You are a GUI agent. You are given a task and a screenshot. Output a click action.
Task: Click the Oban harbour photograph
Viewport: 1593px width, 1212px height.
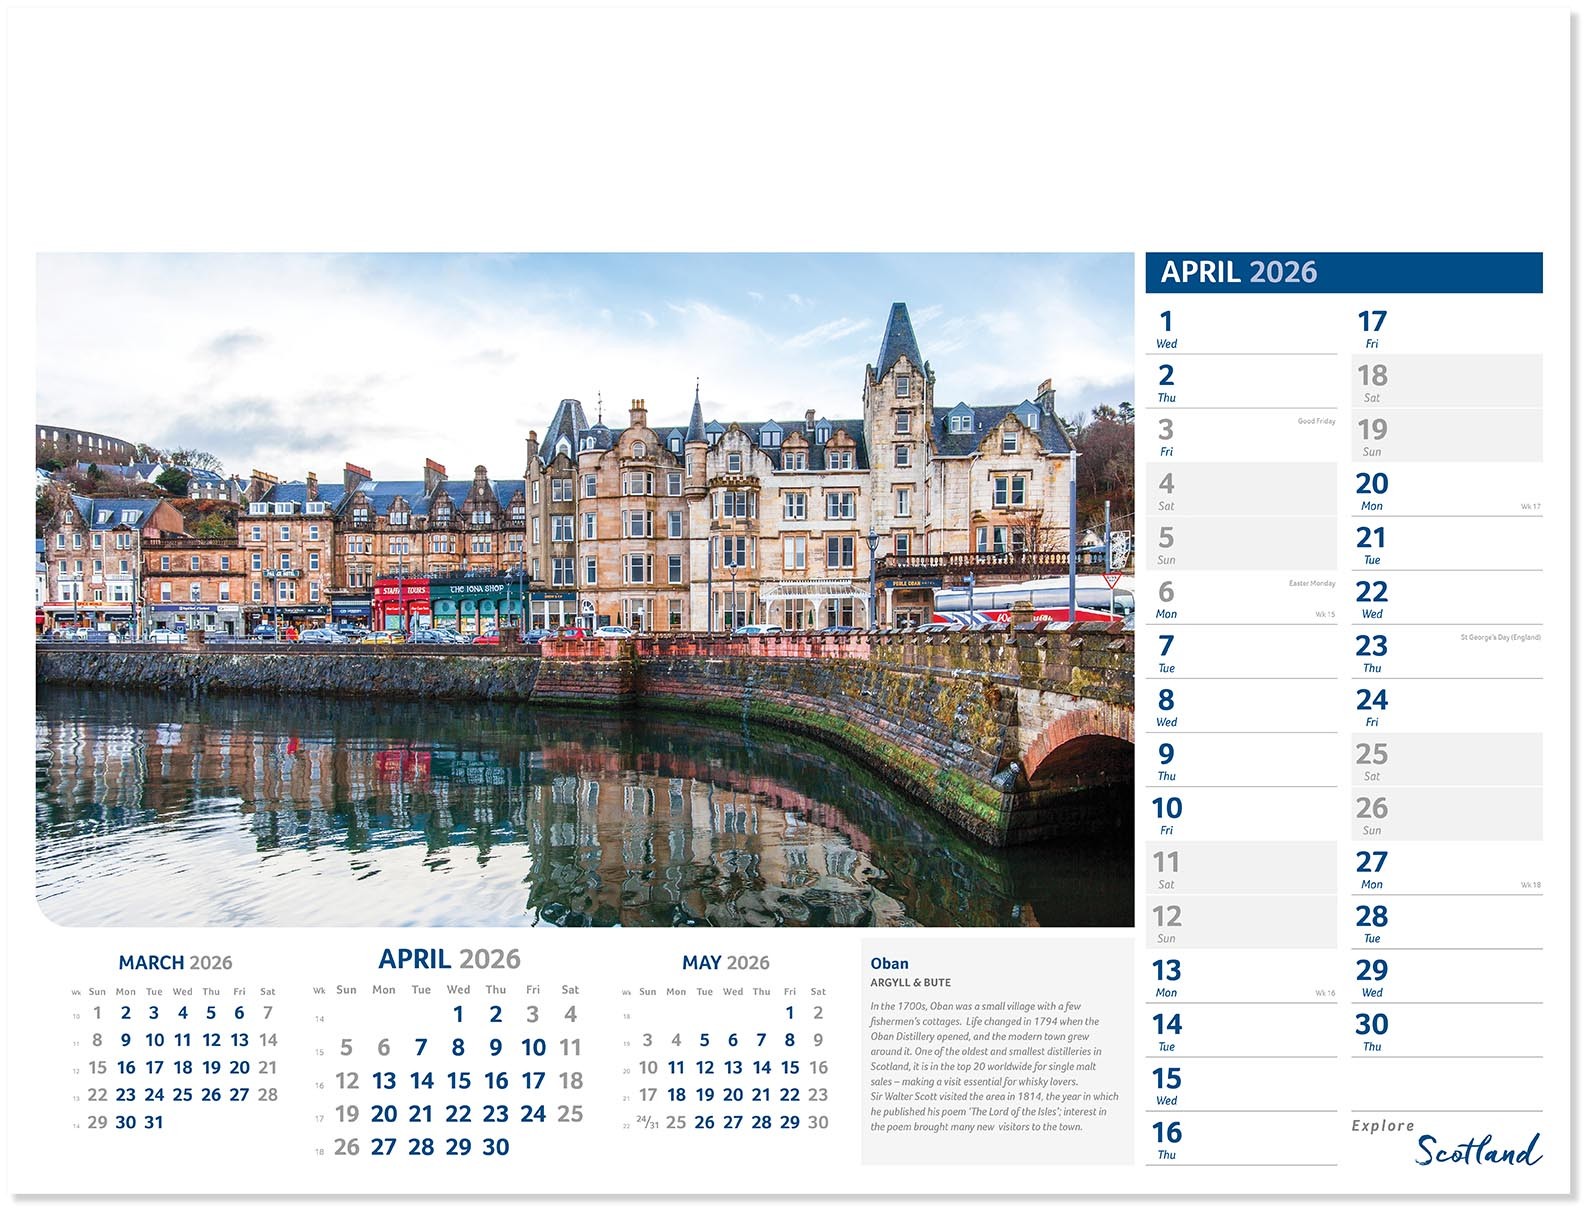click(x=584, y=588)
